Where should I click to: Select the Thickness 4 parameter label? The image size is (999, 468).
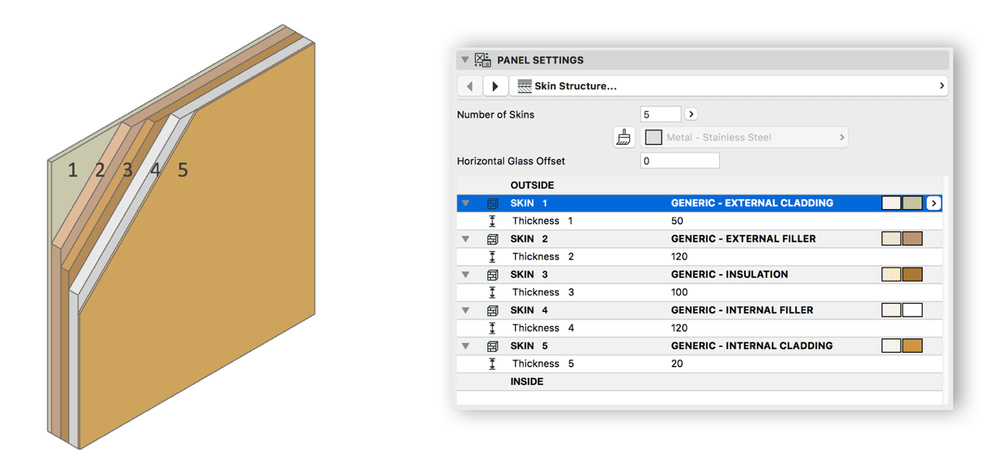(543, 328)
